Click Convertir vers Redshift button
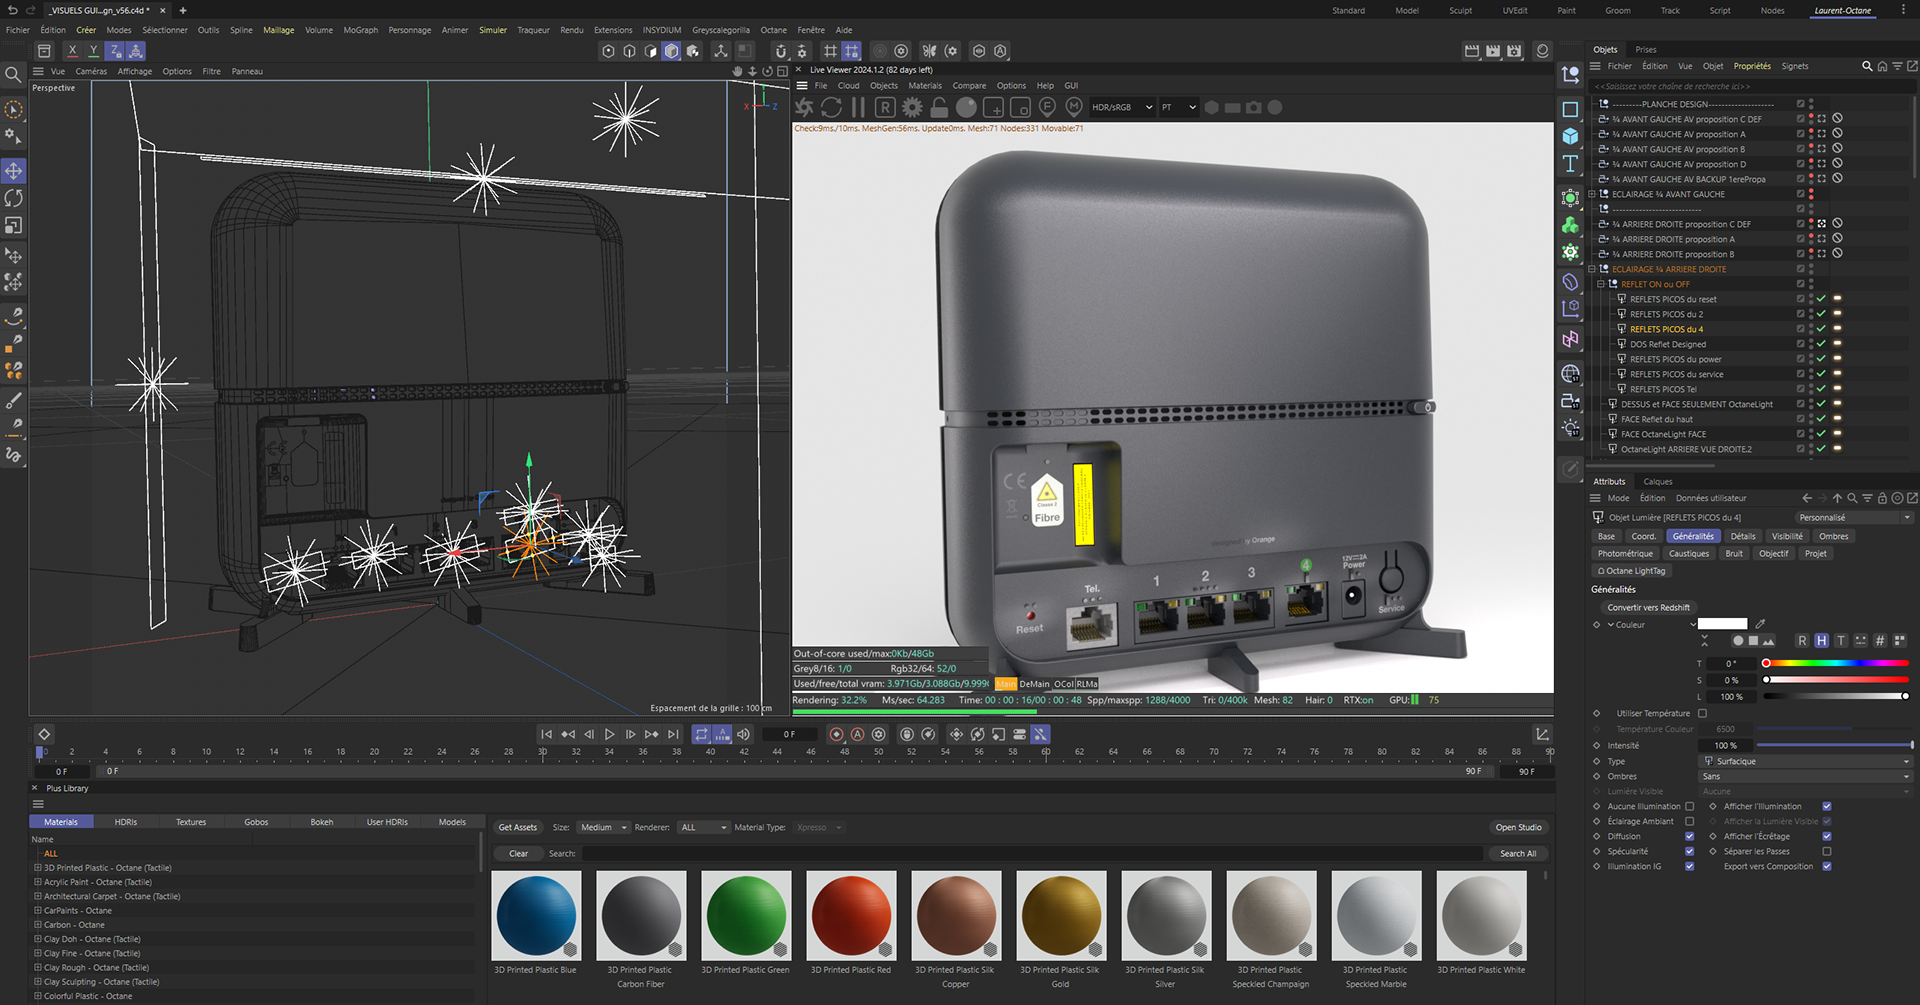This screenshot has height=1005, width=1920. tap(1648, 607)
